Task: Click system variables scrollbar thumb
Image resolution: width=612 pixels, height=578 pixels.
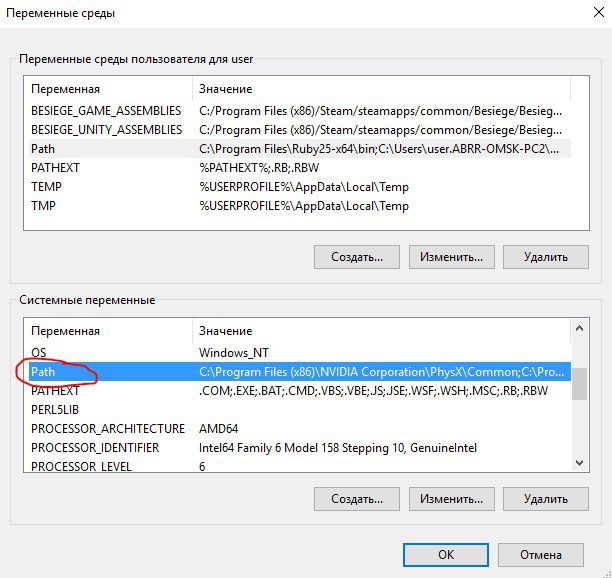Action: coord(580,384)
